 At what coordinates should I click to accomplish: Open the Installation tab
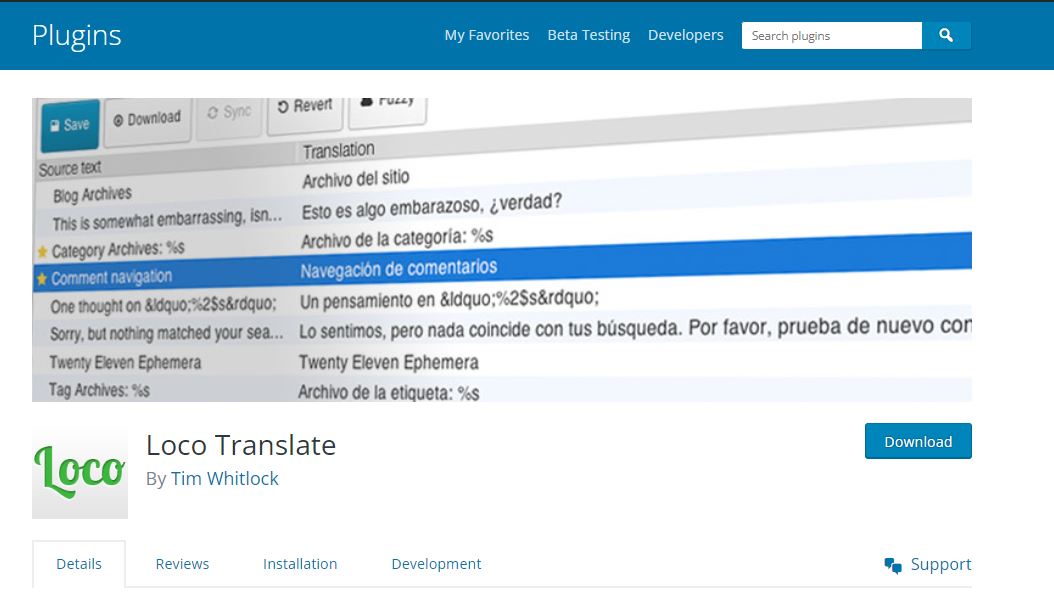tap(300, 564)
